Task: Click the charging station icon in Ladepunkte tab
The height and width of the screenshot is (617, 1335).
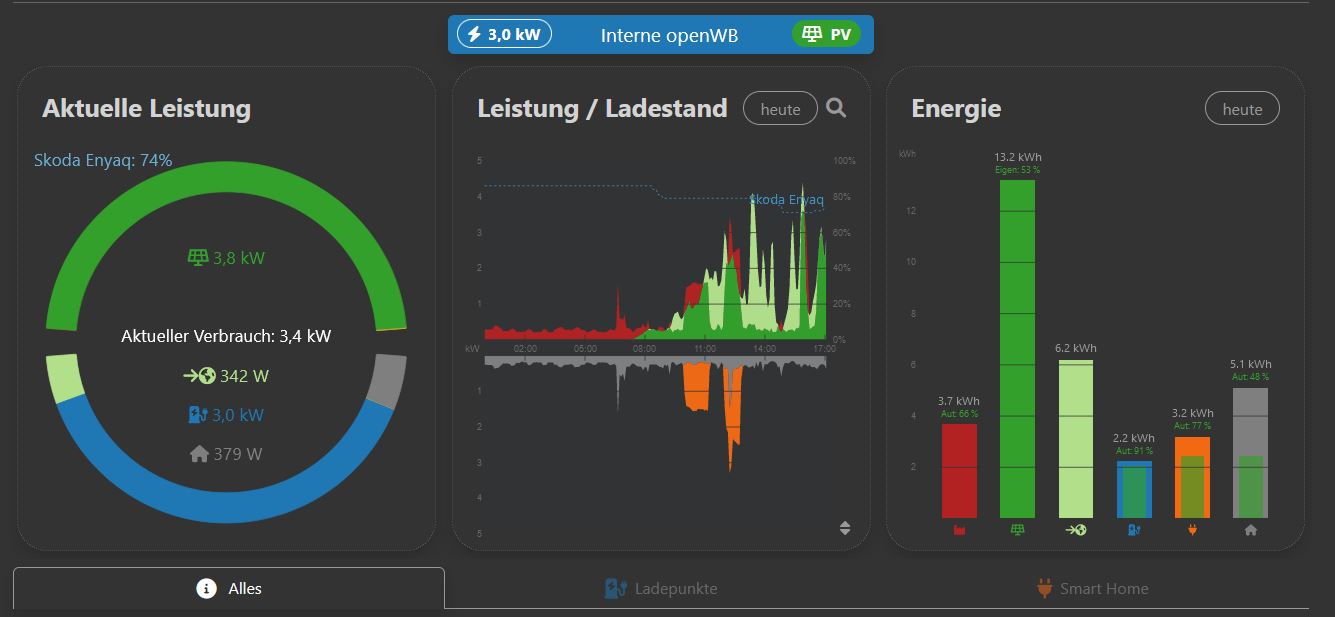Action: tap(615, 588)
